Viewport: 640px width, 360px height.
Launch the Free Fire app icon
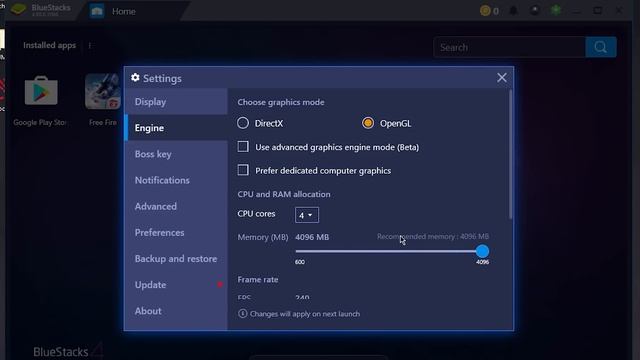pyautogui.click(x=102, y=91)
